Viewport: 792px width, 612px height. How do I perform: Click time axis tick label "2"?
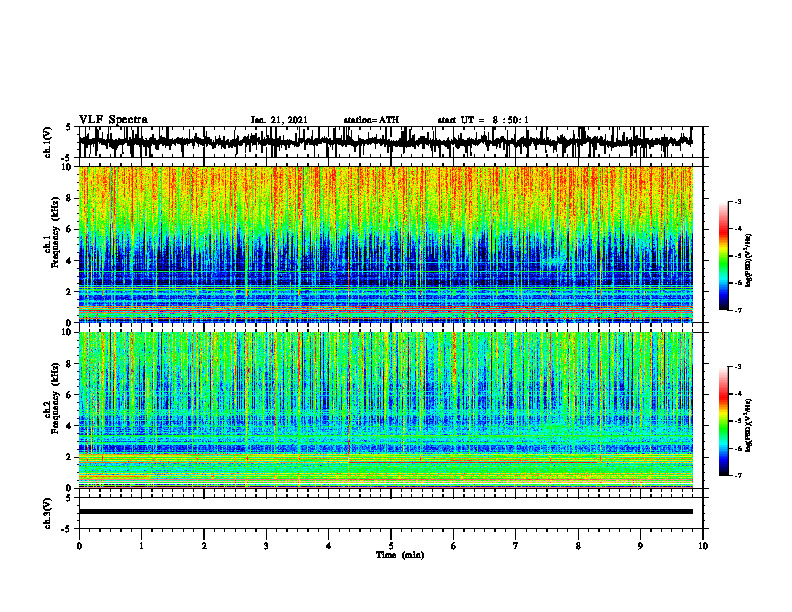pyautogui.click(x=204, y=546)
